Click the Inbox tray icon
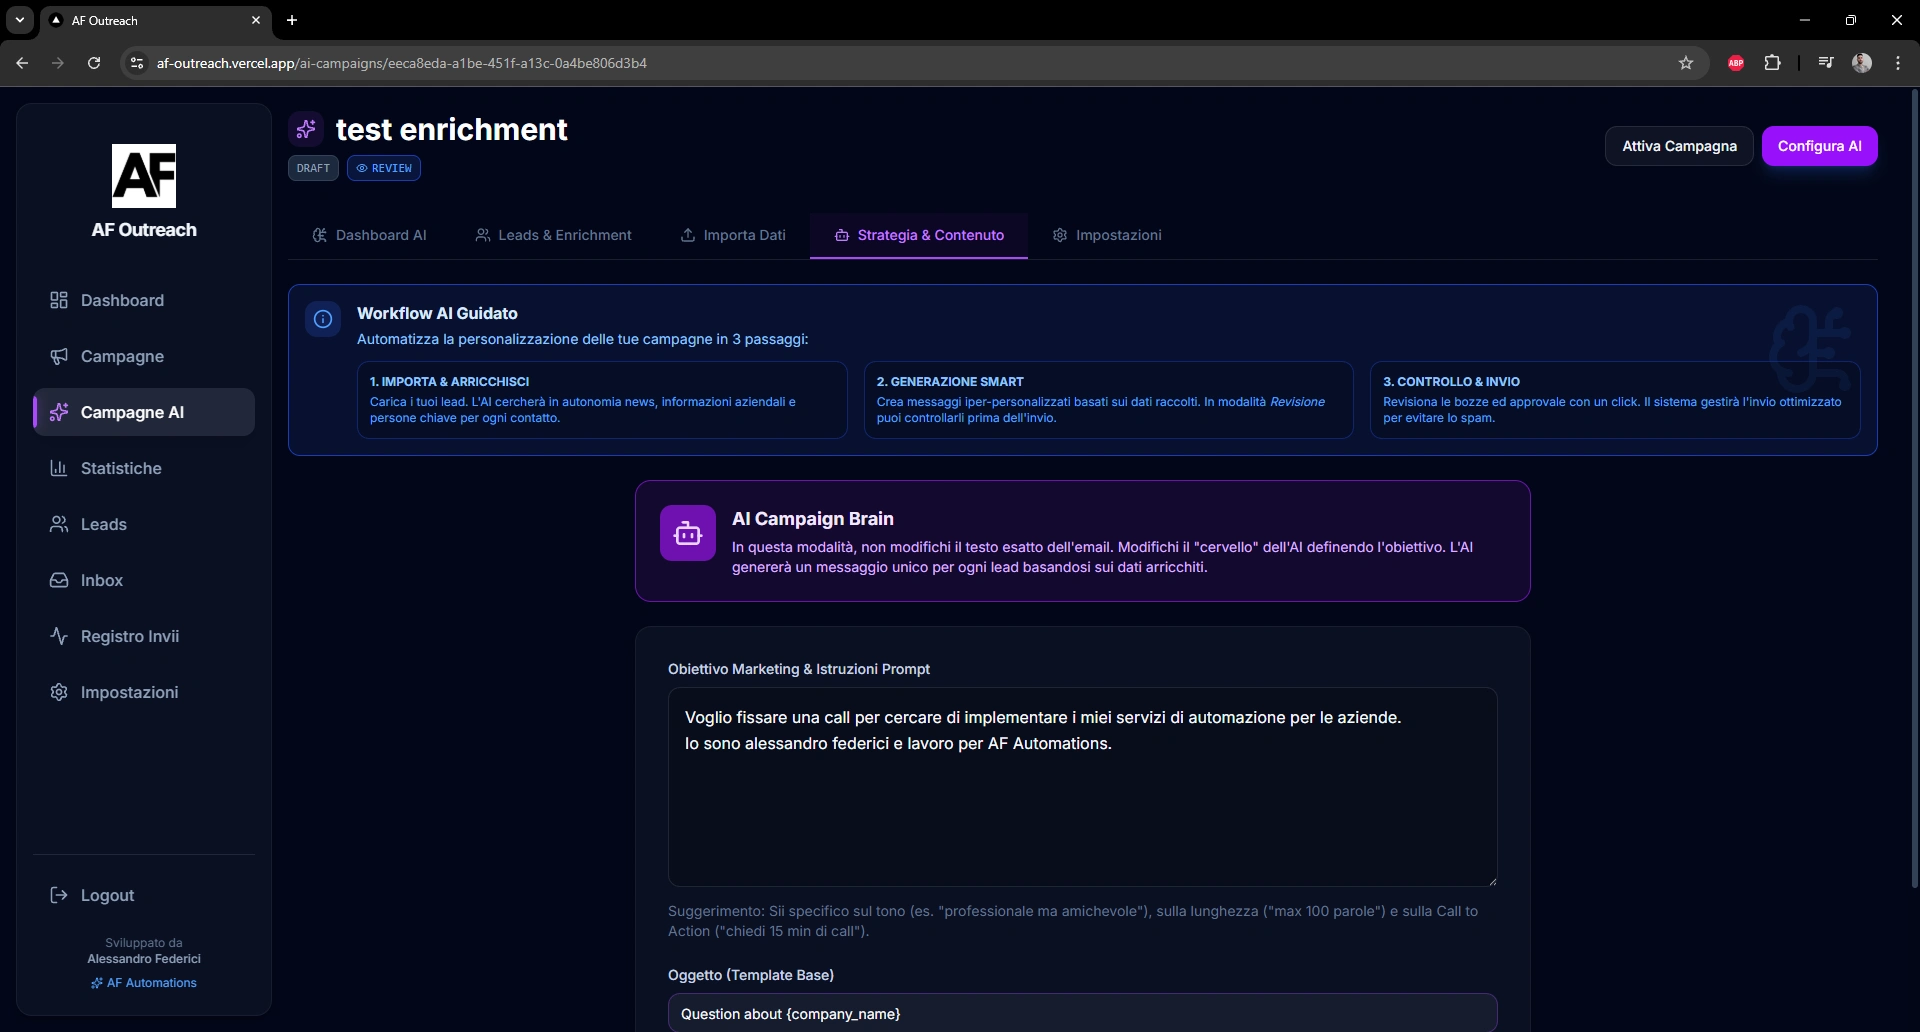Viewport: 1920px width, 1032px height. [59, 580]
